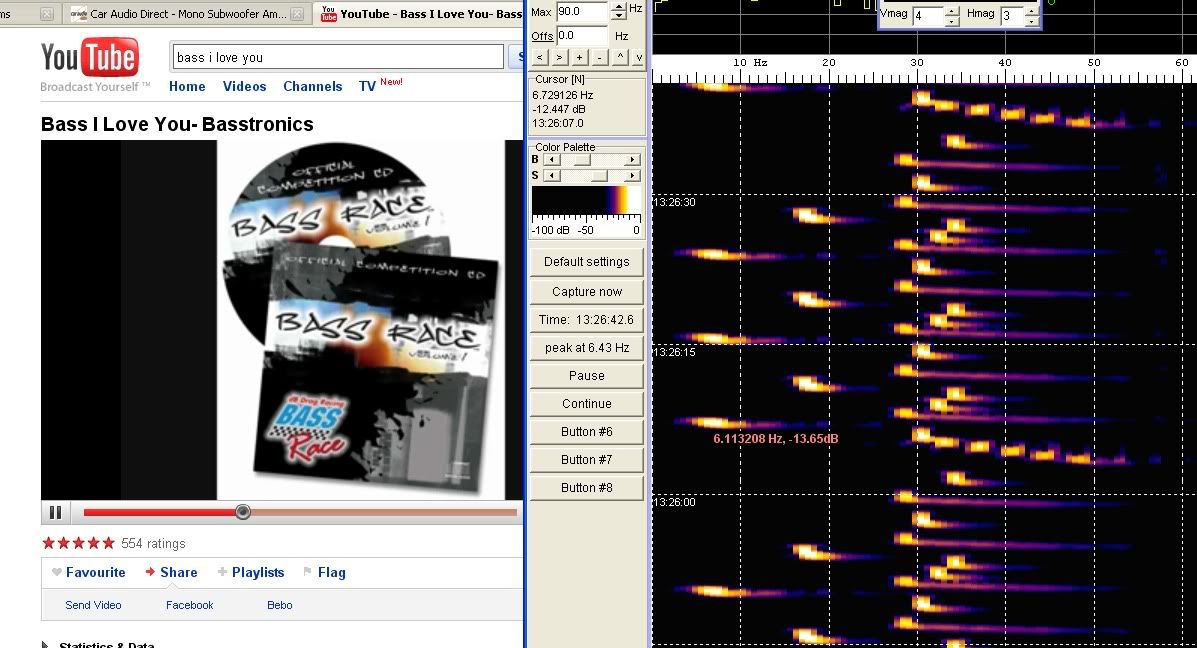Close the Car Audio Direct browser tab
The image size is (1197, 648).
tap(298, 14)
